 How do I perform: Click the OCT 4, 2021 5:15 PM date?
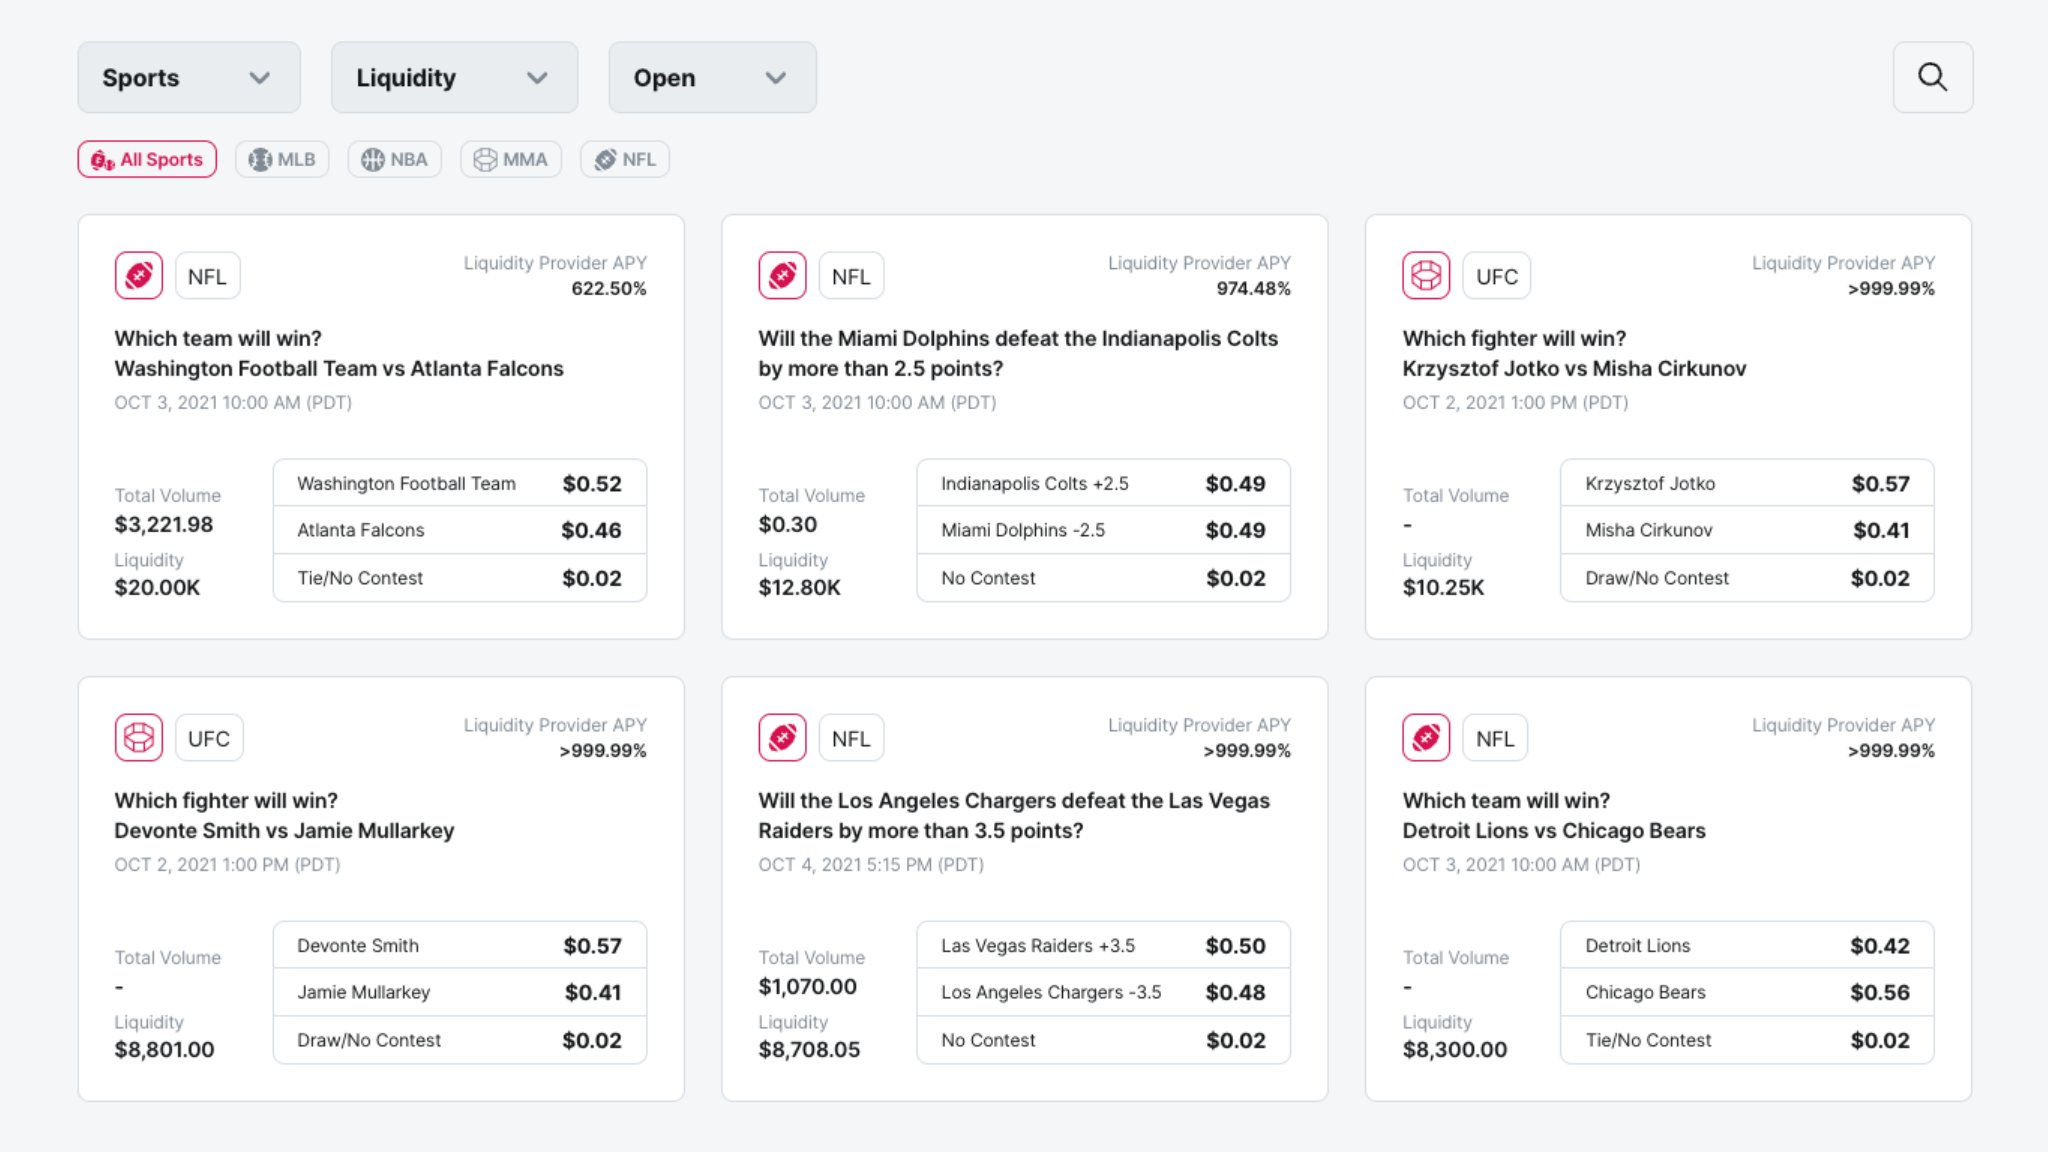coord(871,864)
